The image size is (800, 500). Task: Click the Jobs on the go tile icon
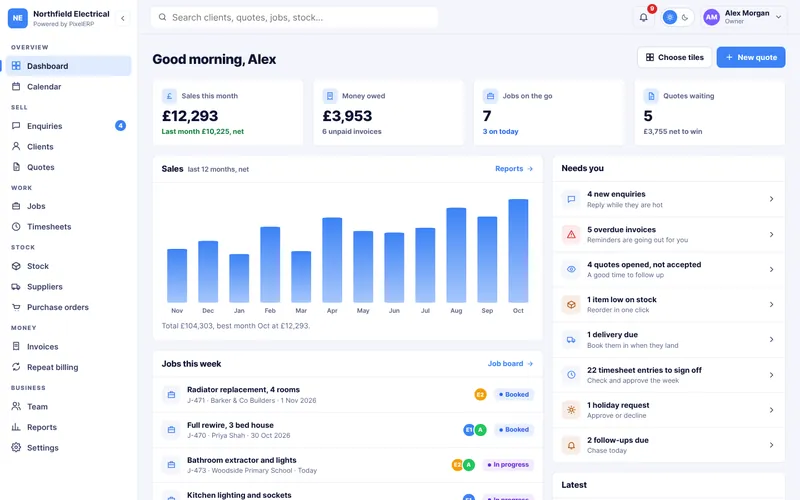click(x=490, y=96)
